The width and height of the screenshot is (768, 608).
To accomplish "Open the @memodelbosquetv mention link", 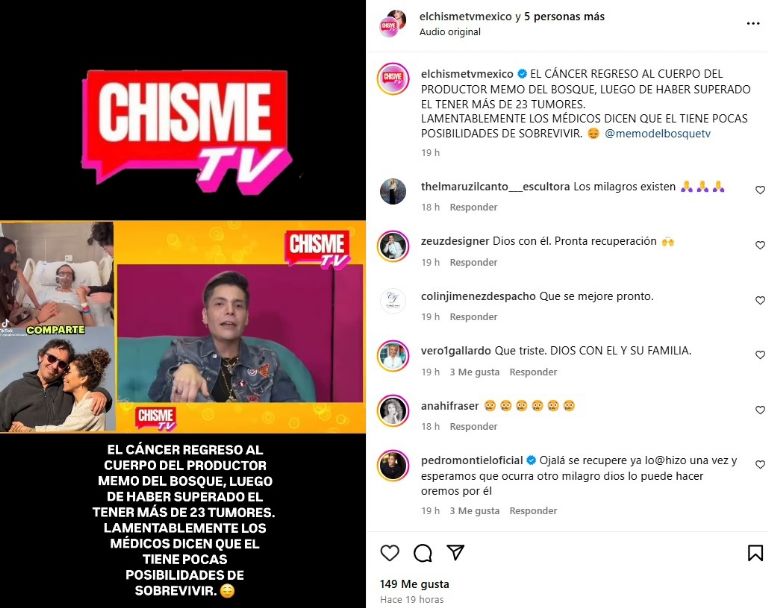I will (657, 133).
